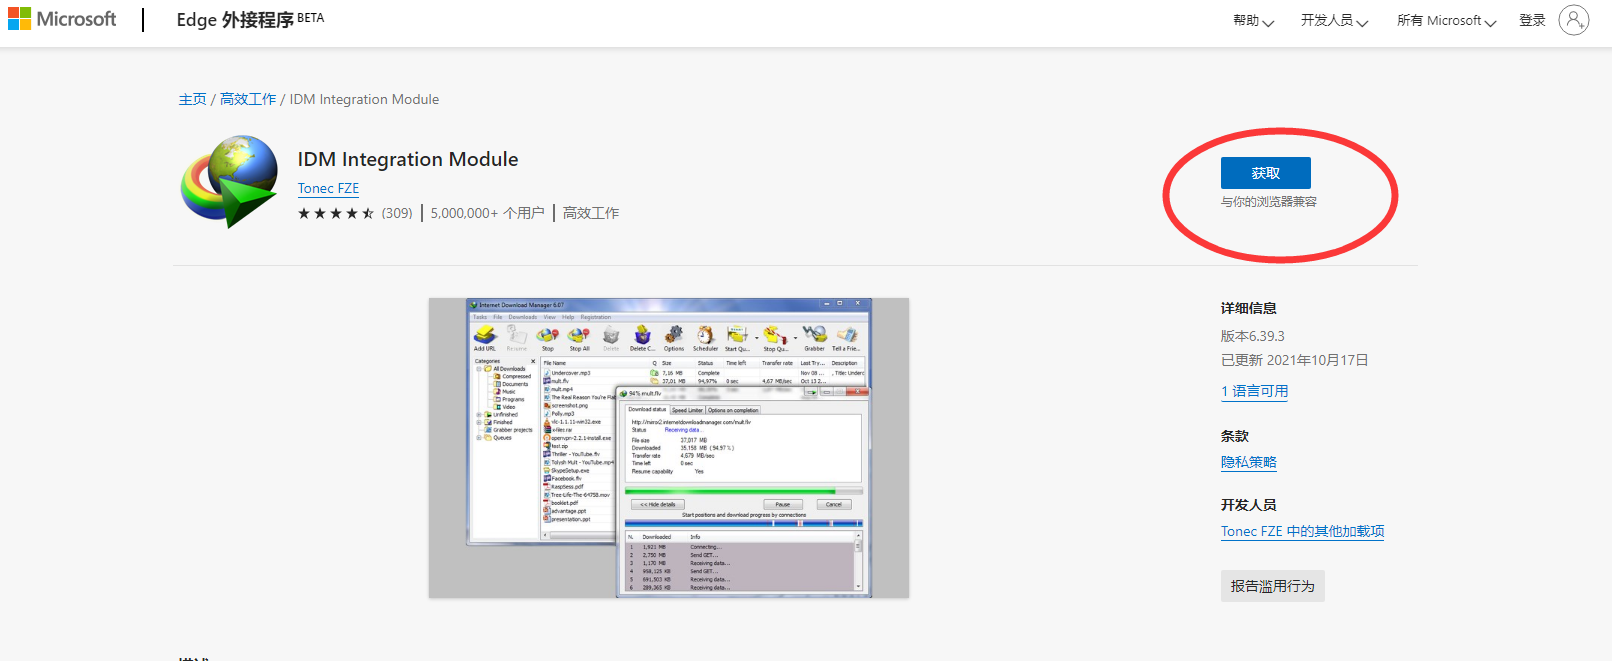The height and width of the screenshot is (661, 1612).
Task: Open 高效工作 category beside the user count
Action: [x=591, y=213]
